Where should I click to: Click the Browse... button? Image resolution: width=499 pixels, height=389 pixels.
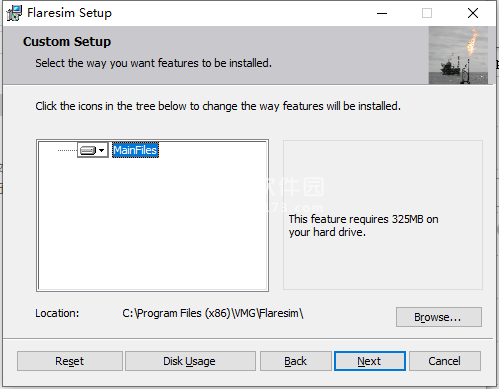(x=439, y=317)
